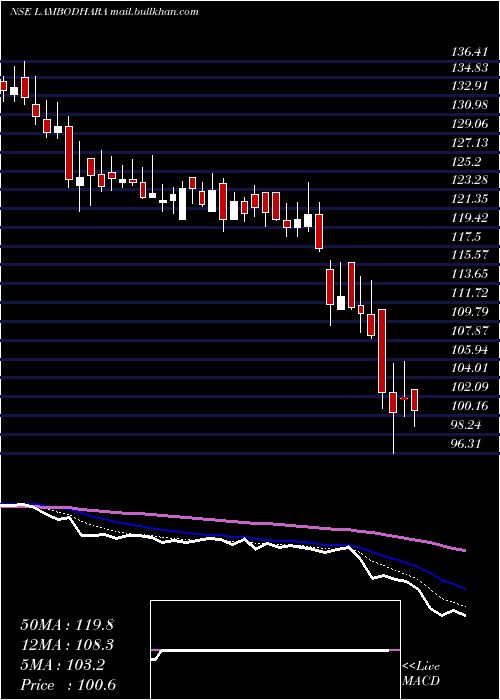The height and width of the screenshot is (700, 500).
Task: Click the 113.65 price level label
Action: point(471,274)
